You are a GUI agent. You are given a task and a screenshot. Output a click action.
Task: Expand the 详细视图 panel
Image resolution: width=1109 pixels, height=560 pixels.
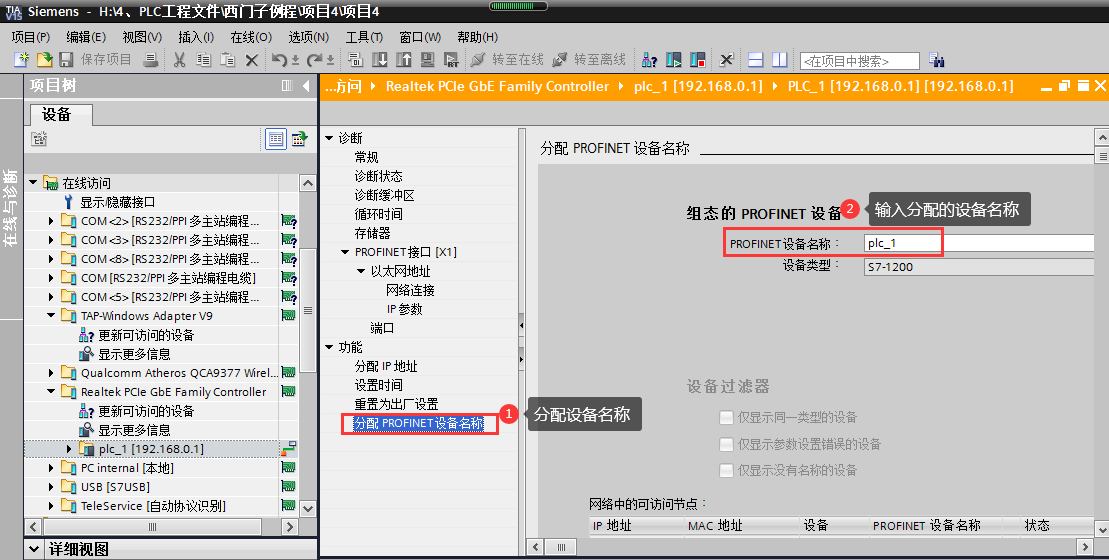tap(34, 549)
